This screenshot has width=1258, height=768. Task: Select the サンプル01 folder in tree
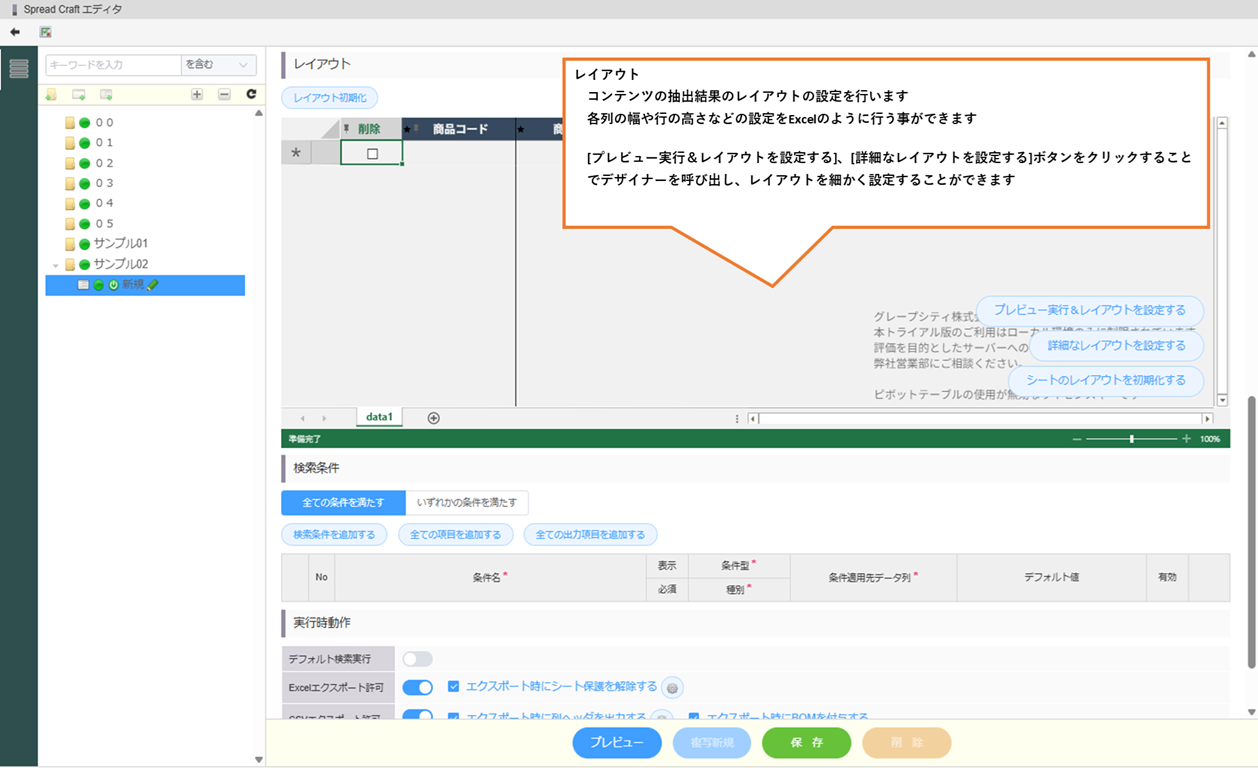click(x=120, y=244)
